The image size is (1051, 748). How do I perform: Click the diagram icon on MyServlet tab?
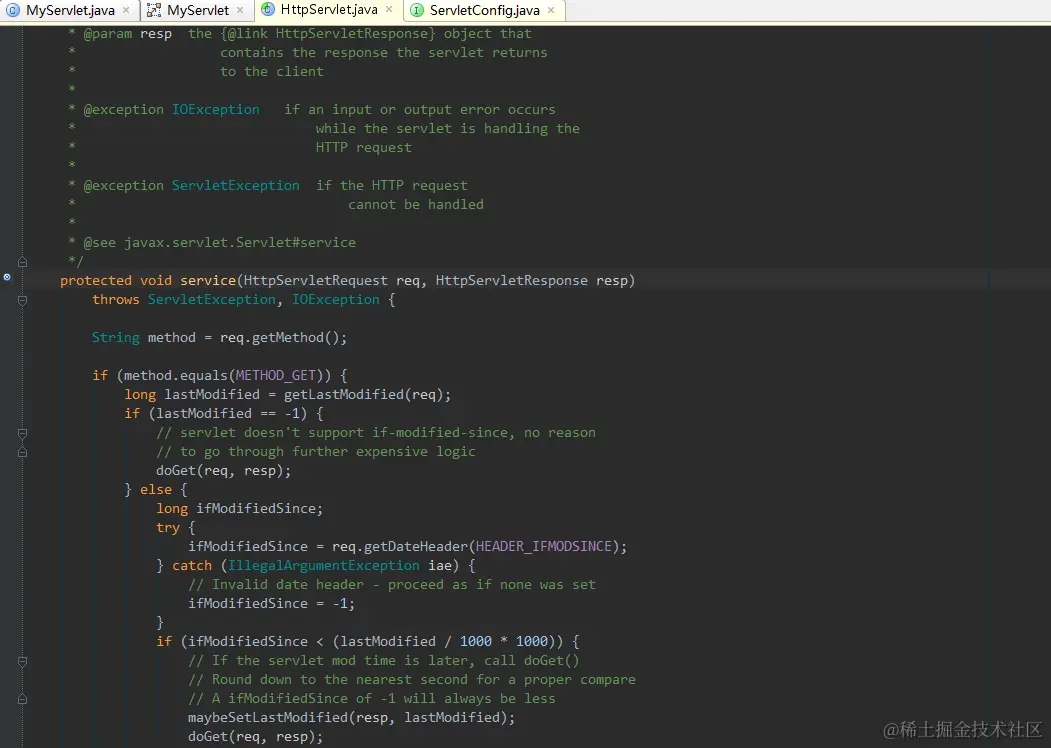click(x=153, y=10)
